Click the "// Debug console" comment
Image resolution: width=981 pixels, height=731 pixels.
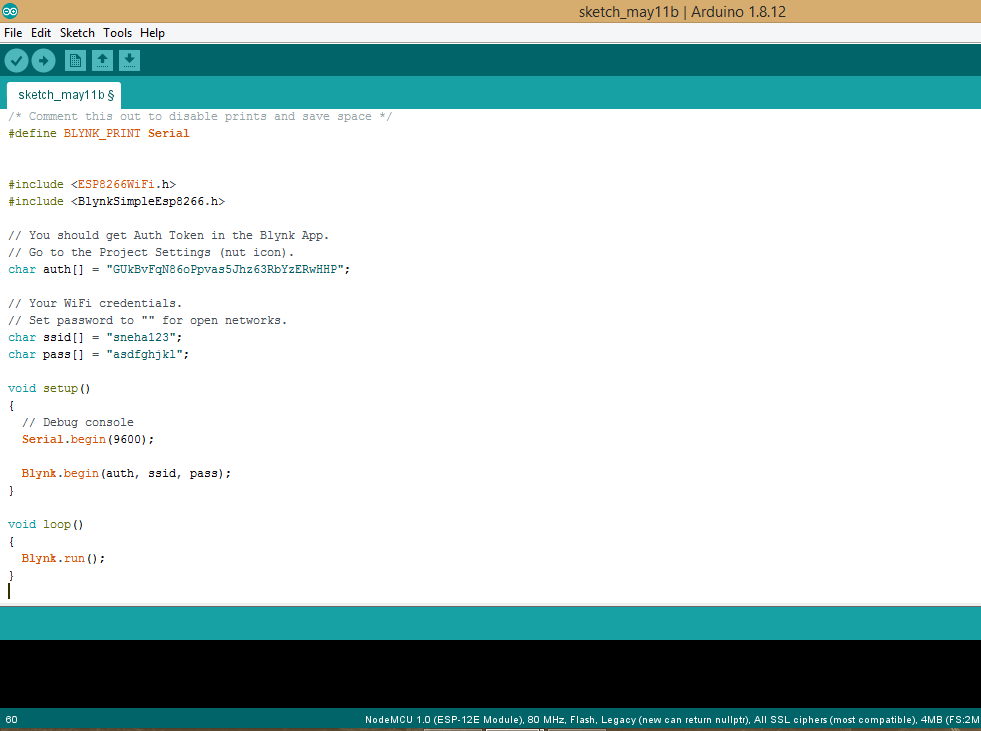(78, 422)
